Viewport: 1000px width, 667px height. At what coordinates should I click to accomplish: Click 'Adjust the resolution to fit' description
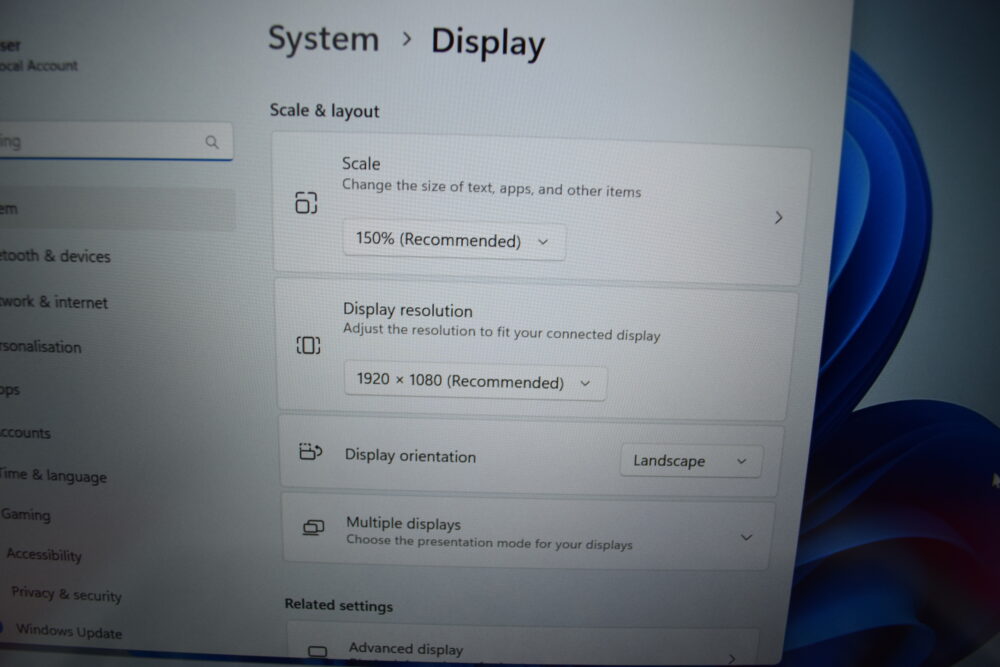pos(501,332)
